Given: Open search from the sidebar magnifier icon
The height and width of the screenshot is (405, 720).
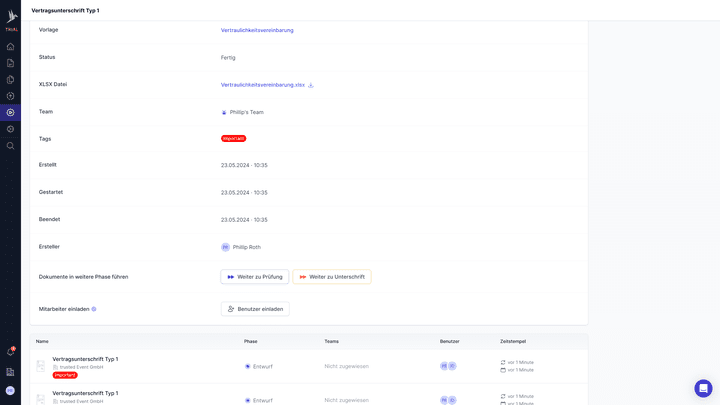Looking at the screenshot, I should coord(10,145).
